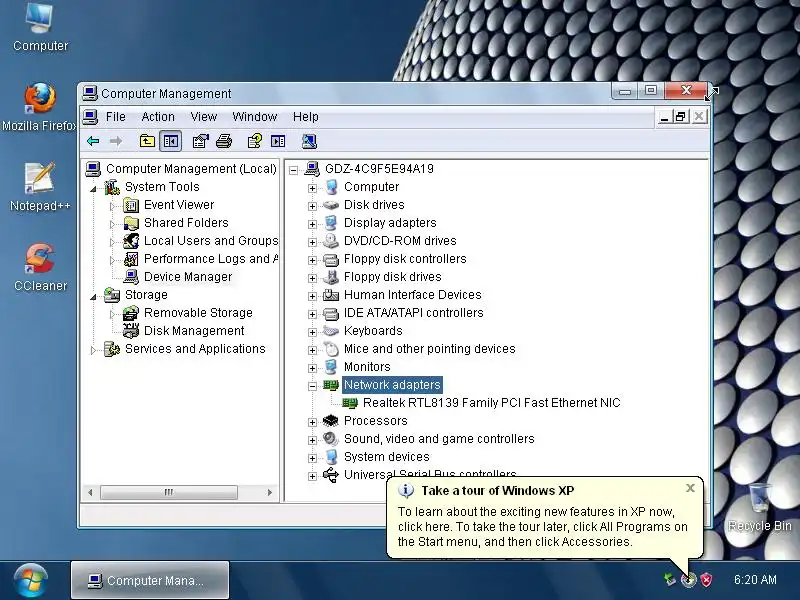This screenshot has height=600, width=800.
Task: Click the greyed Forward arrow toolbar icon
Action: coord(116,141)
